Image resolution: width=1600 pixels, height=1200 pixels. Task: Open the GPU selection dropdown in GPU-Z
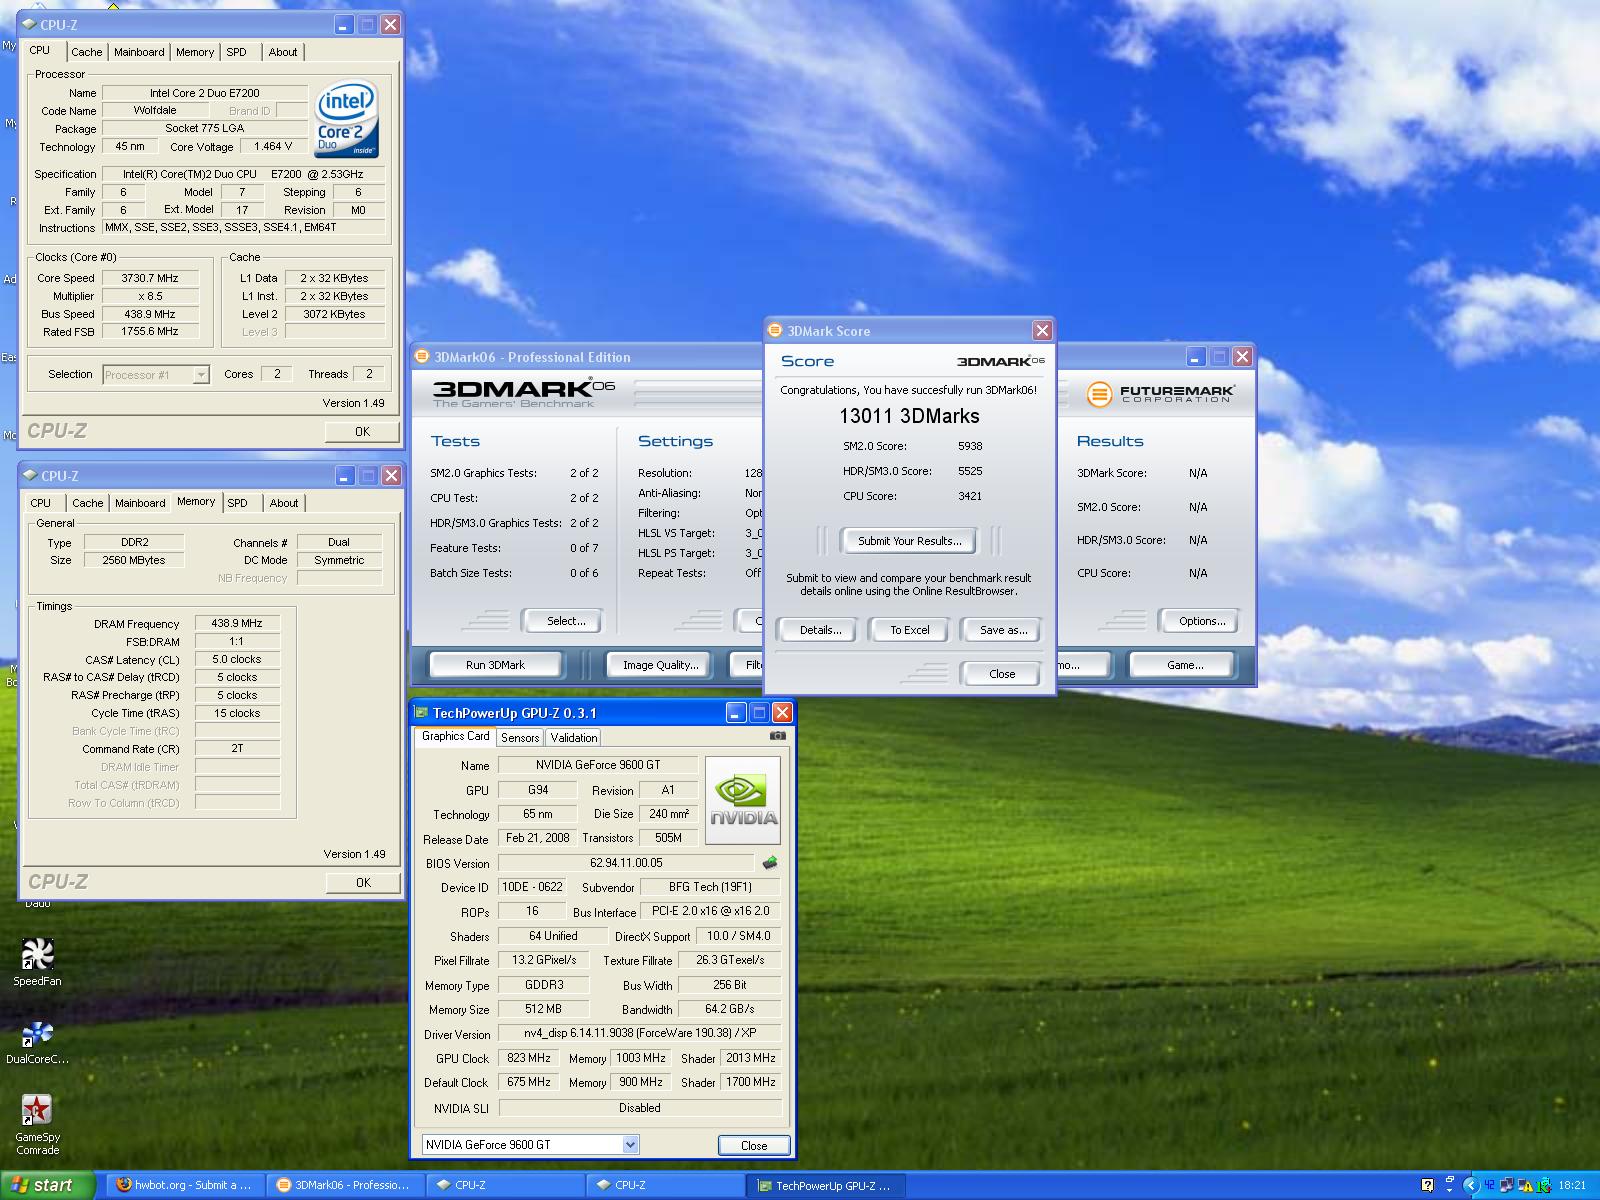[630, 1144]
